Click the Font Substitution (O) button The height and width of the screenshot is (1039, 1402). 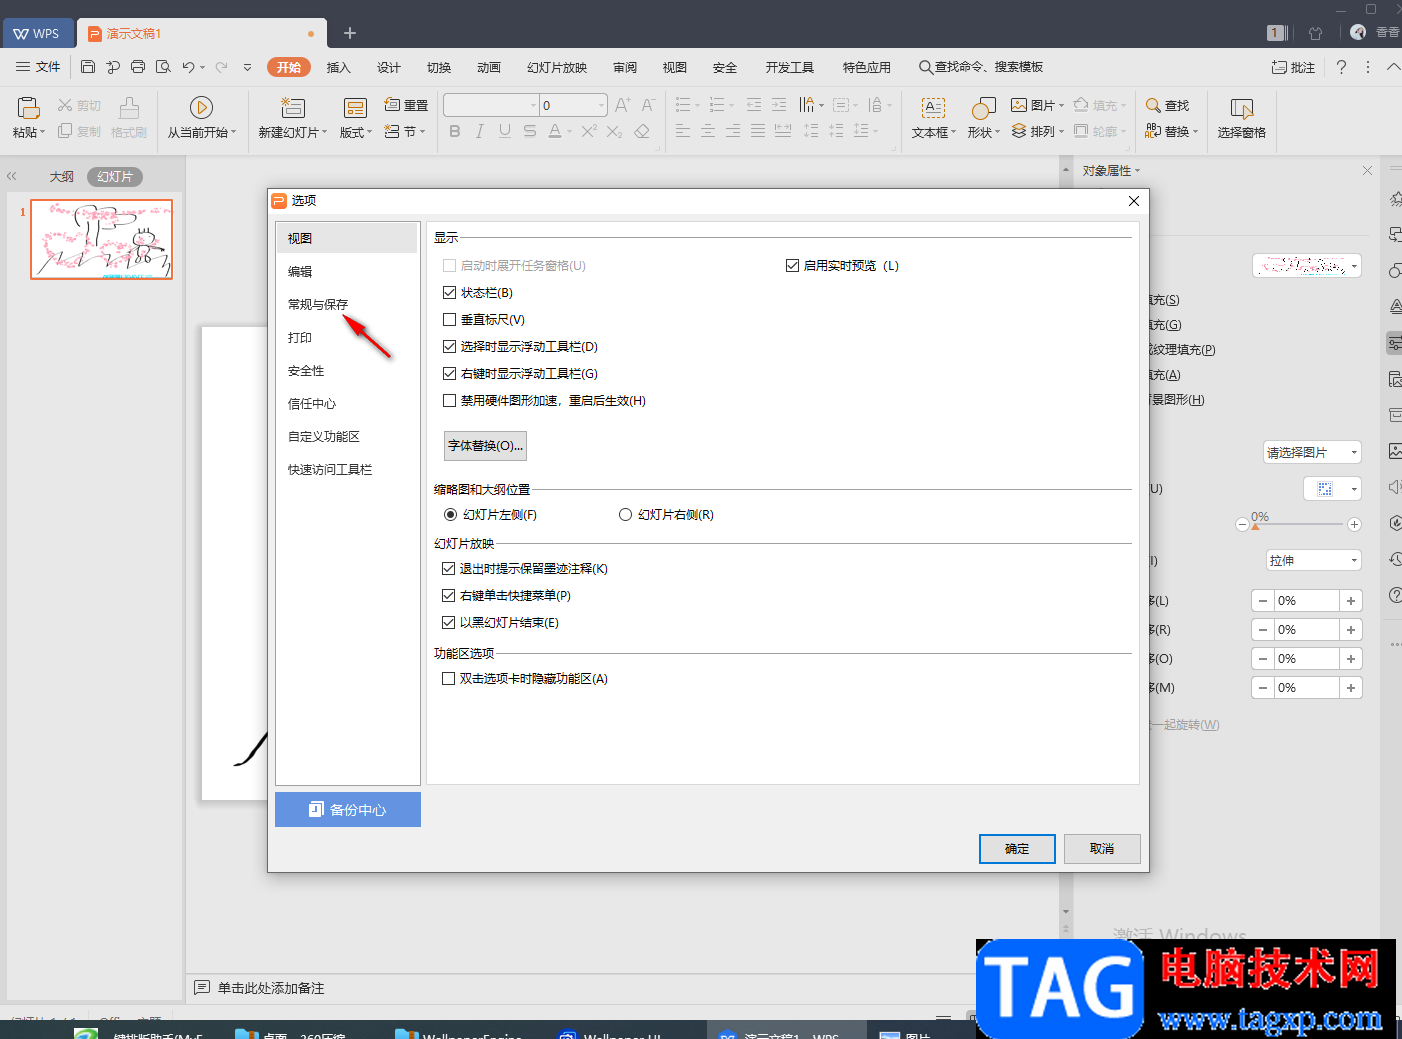tap(485, 446)
